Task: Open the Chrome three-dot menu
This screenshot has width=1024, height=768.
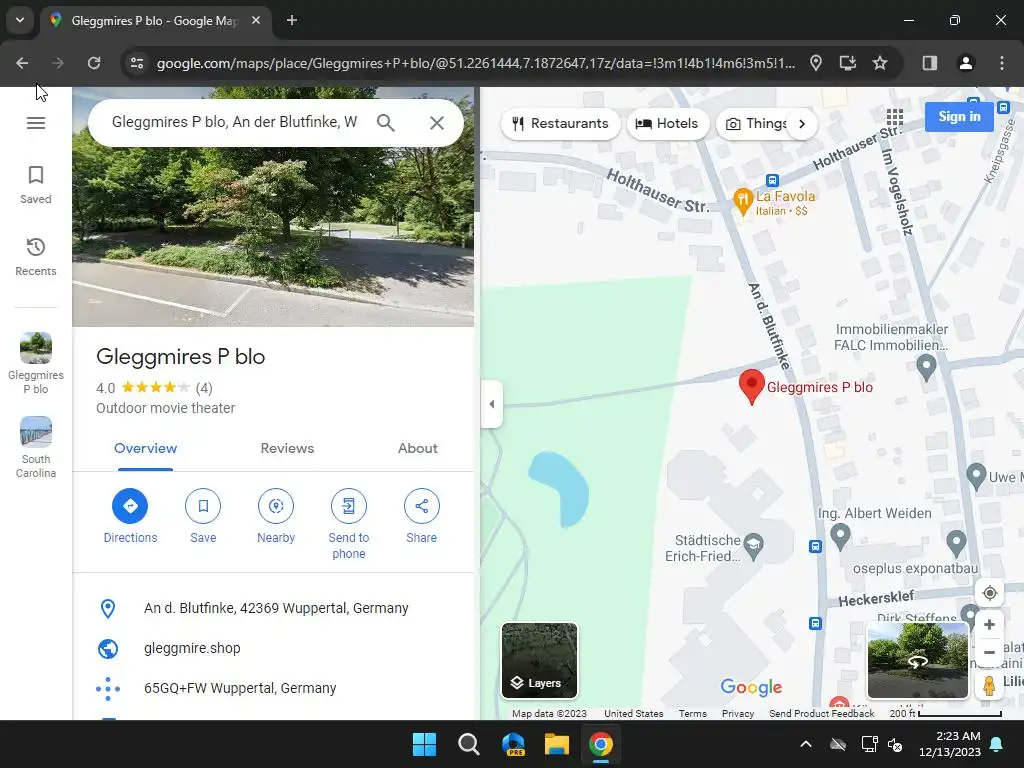Action: [x=1002, y=63]
